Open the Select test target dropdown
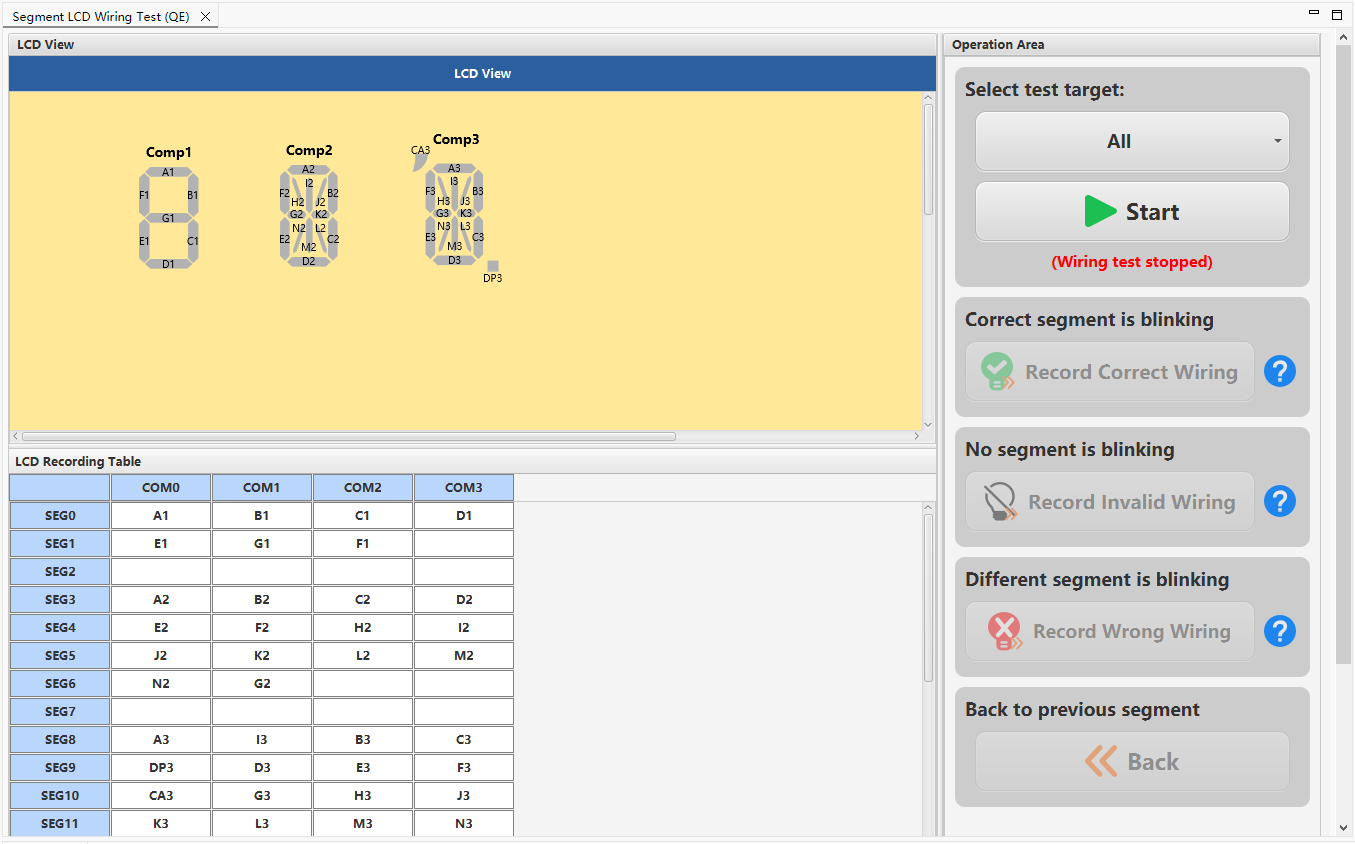 [1132, 142]
